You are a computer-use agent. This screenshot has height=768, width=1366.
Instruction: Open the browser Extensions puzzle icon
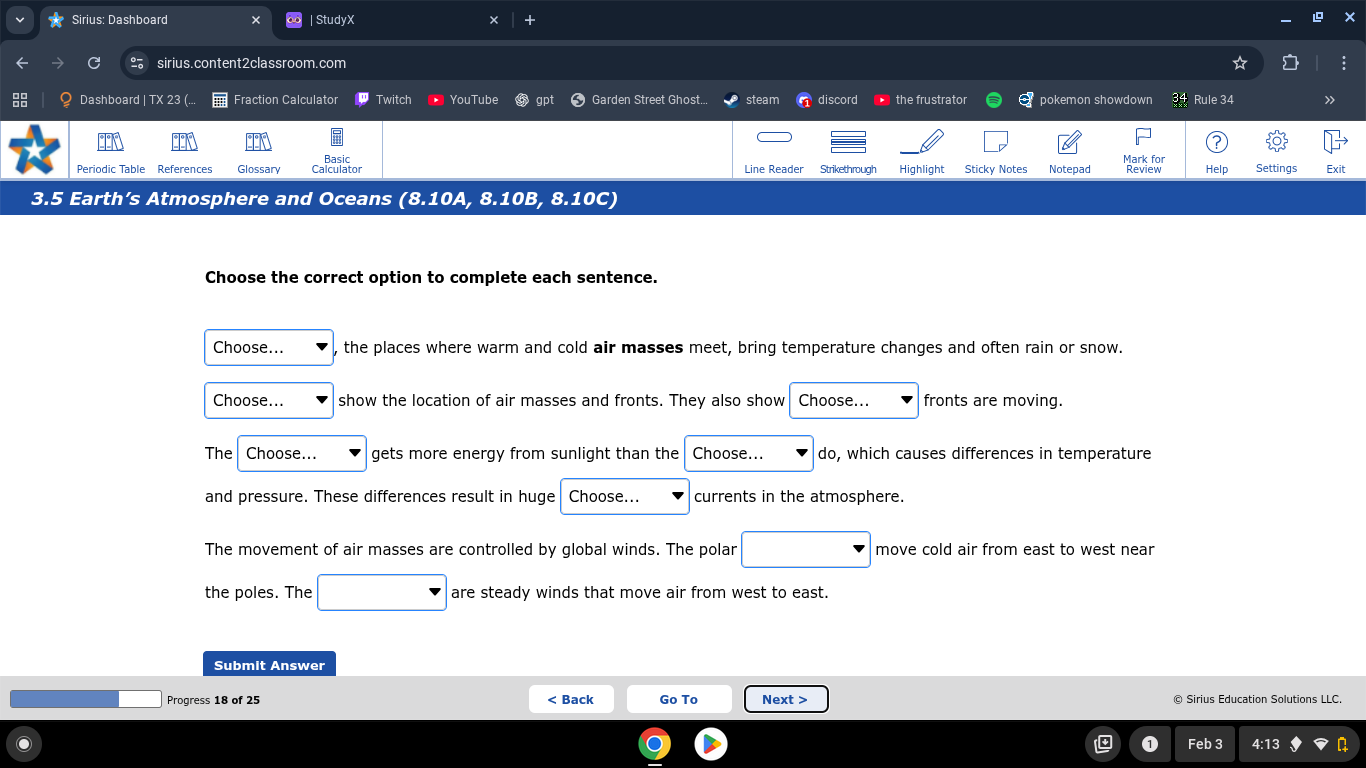1291,63
